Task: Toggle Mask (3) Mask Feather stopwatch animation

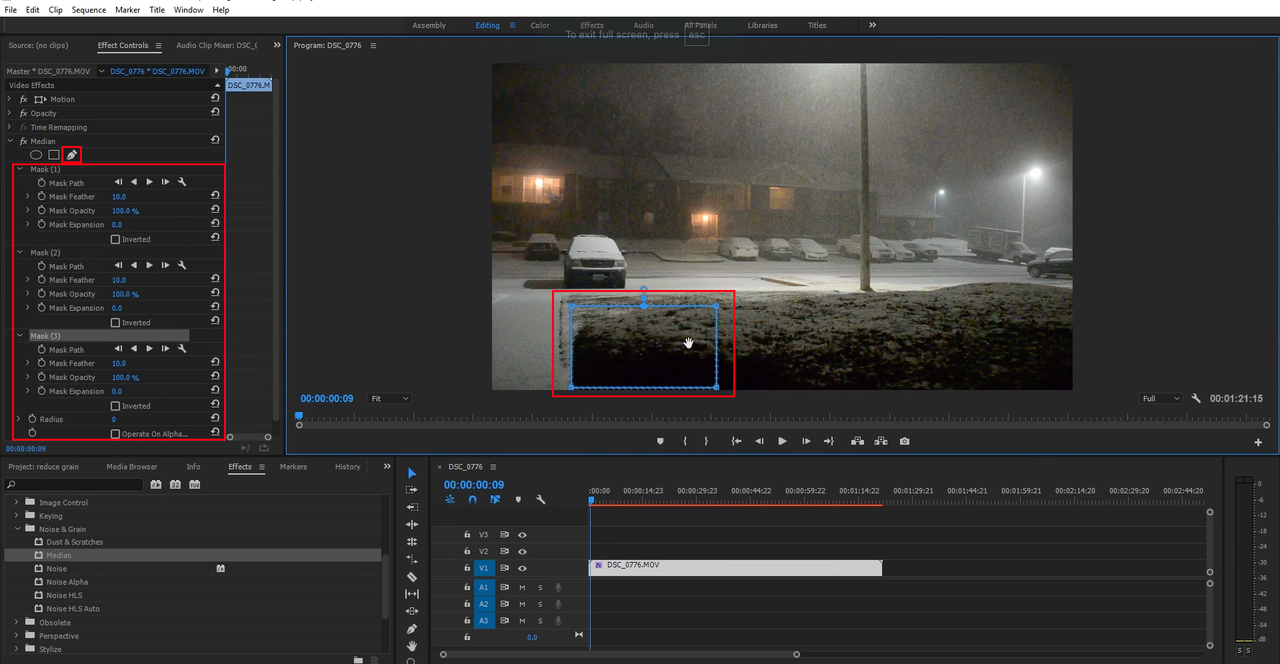Action: pyautogui.click(x=42, y=364)
